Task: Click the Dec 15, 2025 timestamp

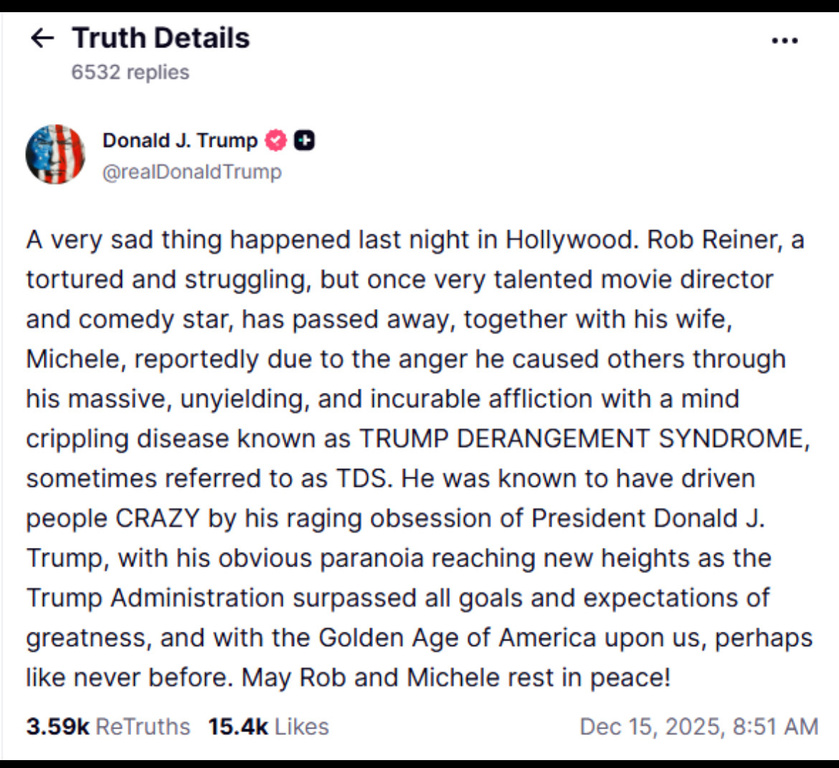Action: click(699, 727)
